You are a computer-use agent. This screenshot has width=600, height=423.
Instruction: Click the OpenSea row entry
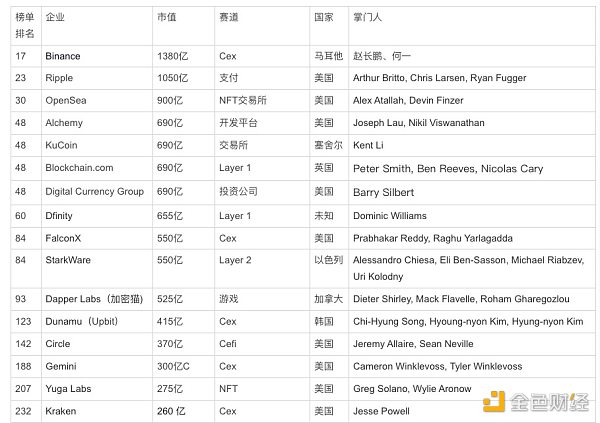pos(66,101)
